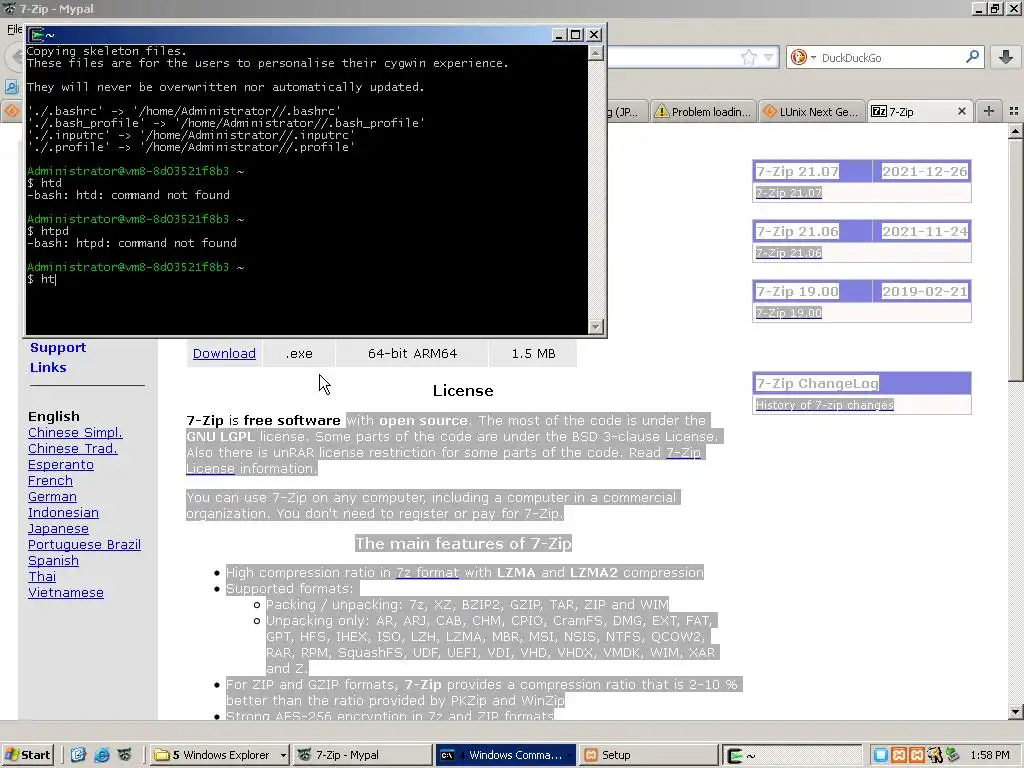Open the Links sidebar link
1024x768 pixels.
[x=48, y=367]
